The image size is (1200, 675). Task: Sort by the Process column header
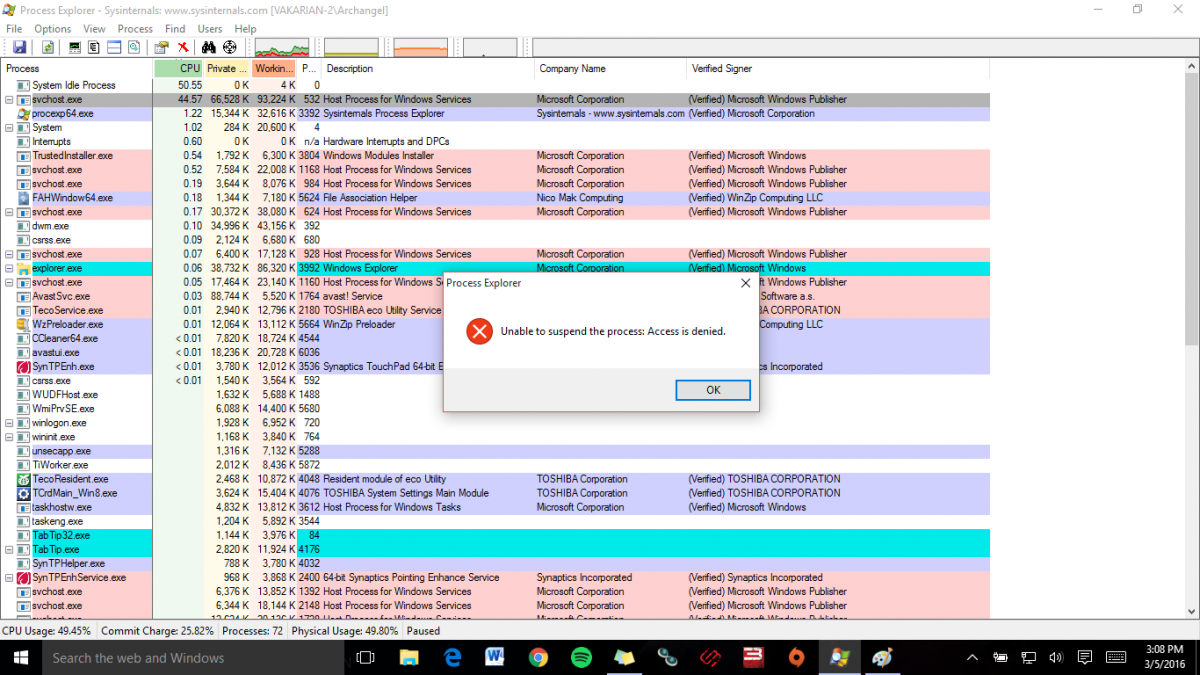click(77, 68)
